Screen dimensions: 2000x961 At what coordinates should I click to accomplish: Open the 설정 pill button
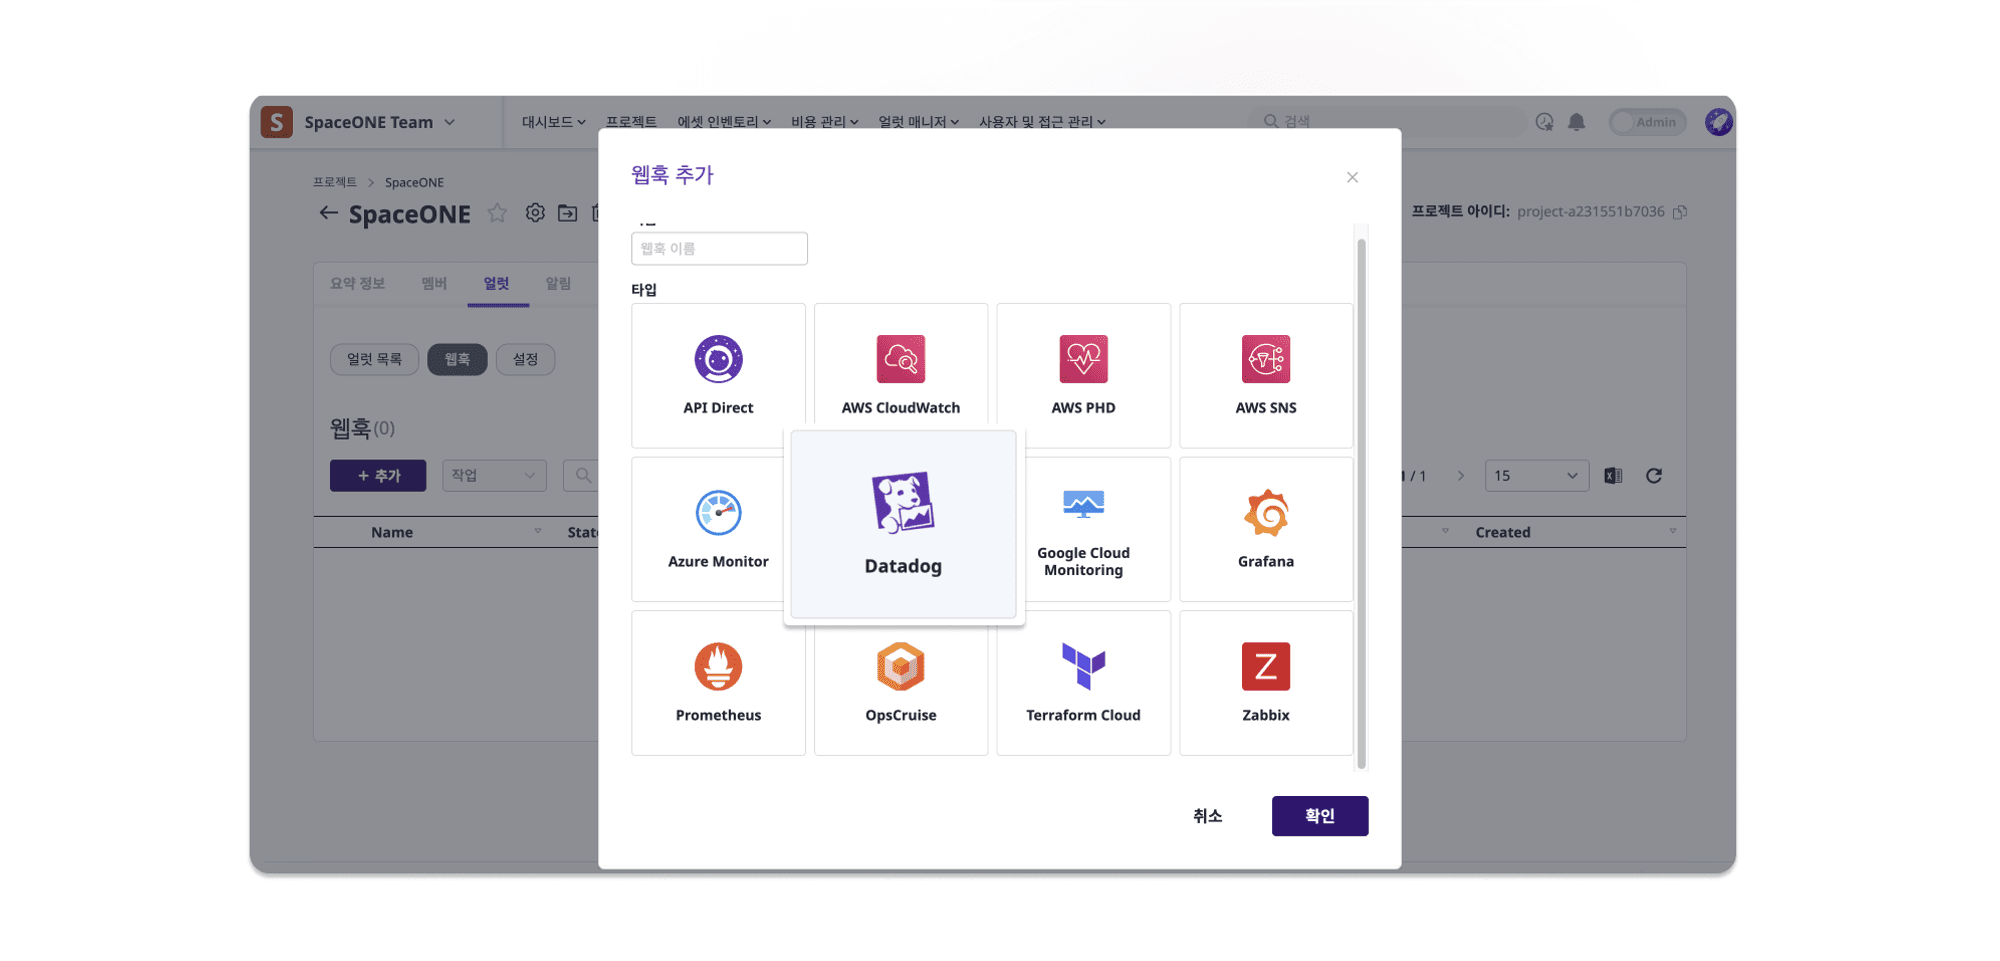click(525, 359)
